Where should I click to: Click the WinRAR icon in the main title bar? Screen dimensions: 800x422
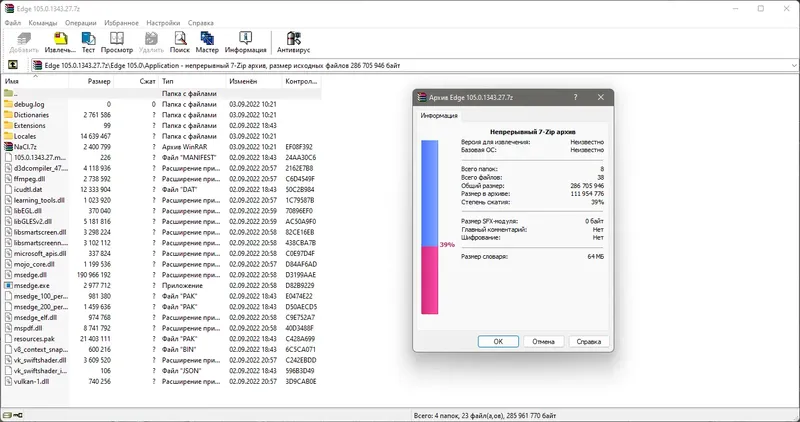tap(9, 9)
